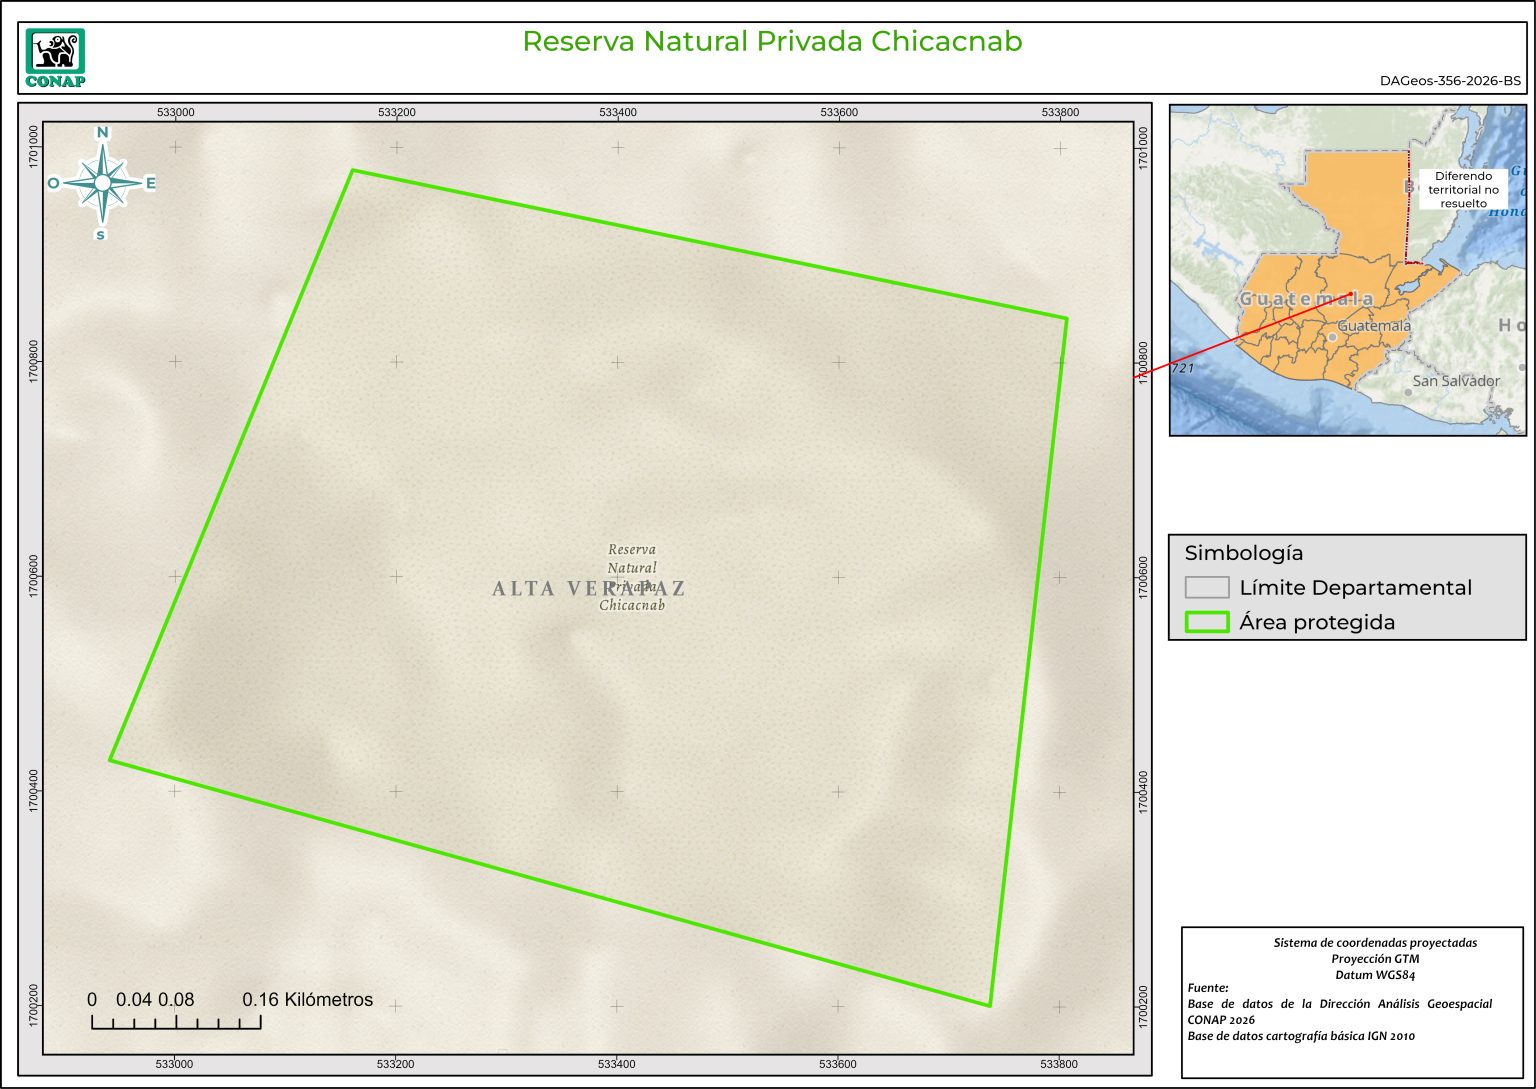Click the ALTA VERAPAZ department label
Viewport: 1536px width, 1089px height.
(588, 589)
